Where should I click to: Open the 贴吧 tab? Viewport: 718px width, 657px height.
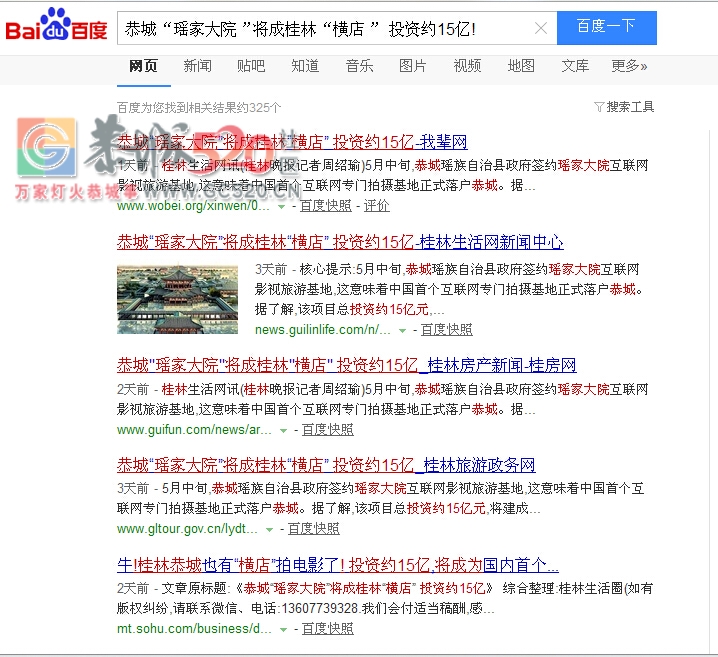(x=251, y=66)
